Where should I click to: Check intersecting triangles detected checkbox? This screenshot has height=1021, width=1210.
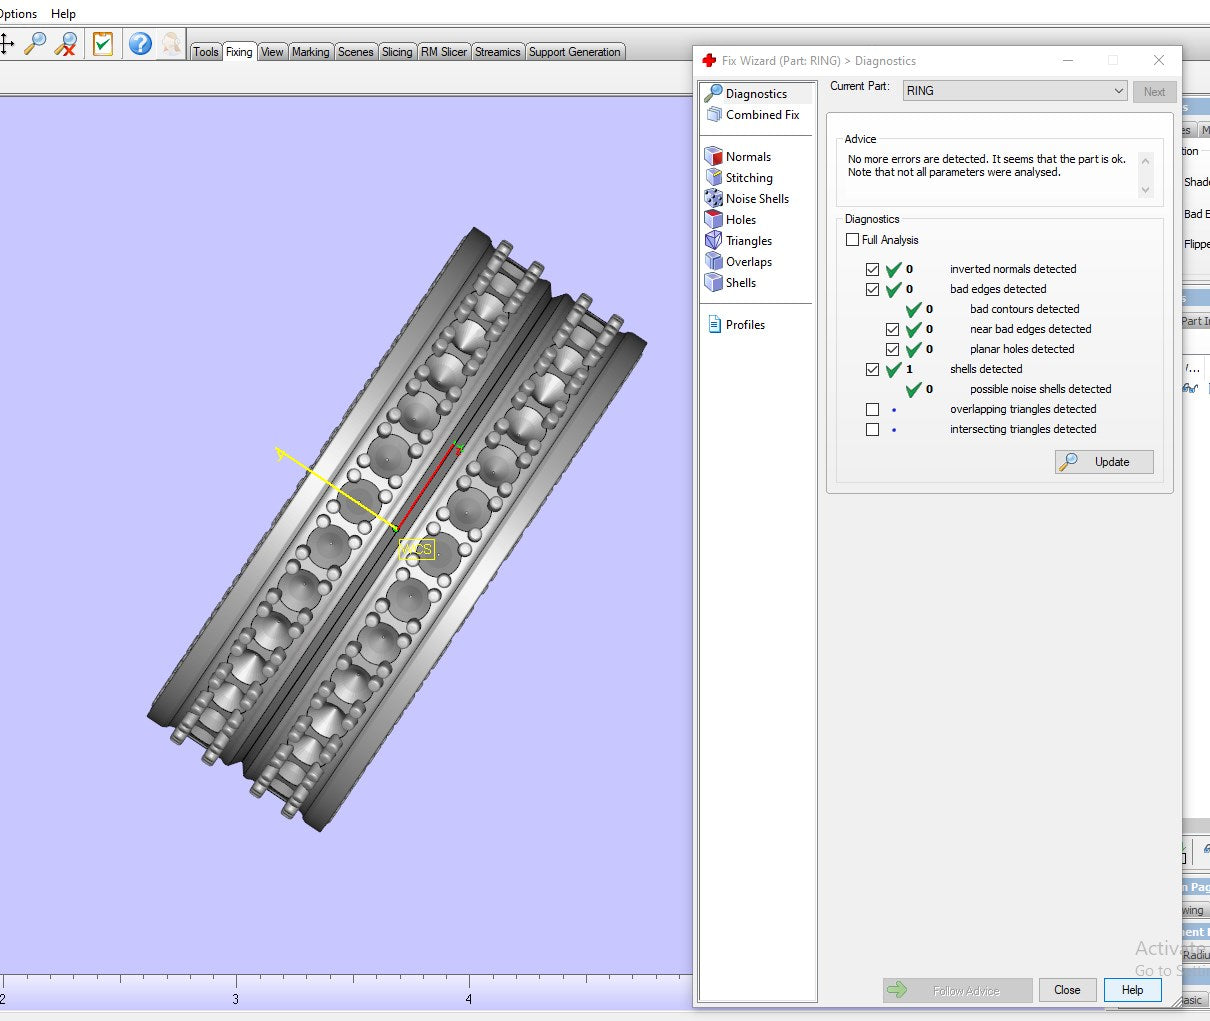[x=872, y=429]
